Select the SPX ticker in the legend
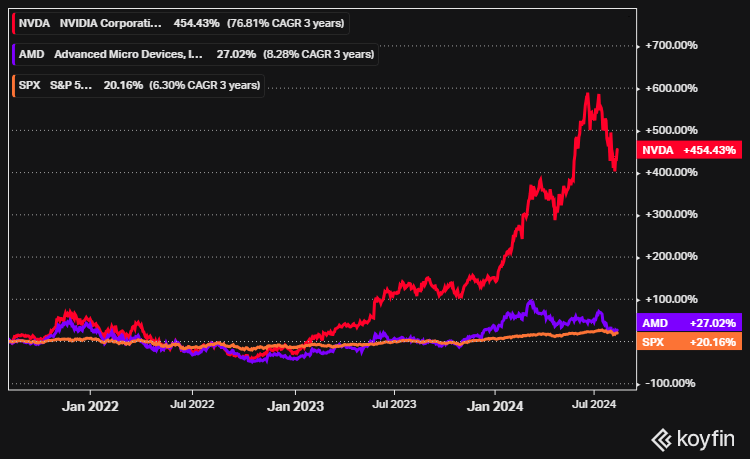Viewport: 750px width, 459px height. click(x=30, y=86)
